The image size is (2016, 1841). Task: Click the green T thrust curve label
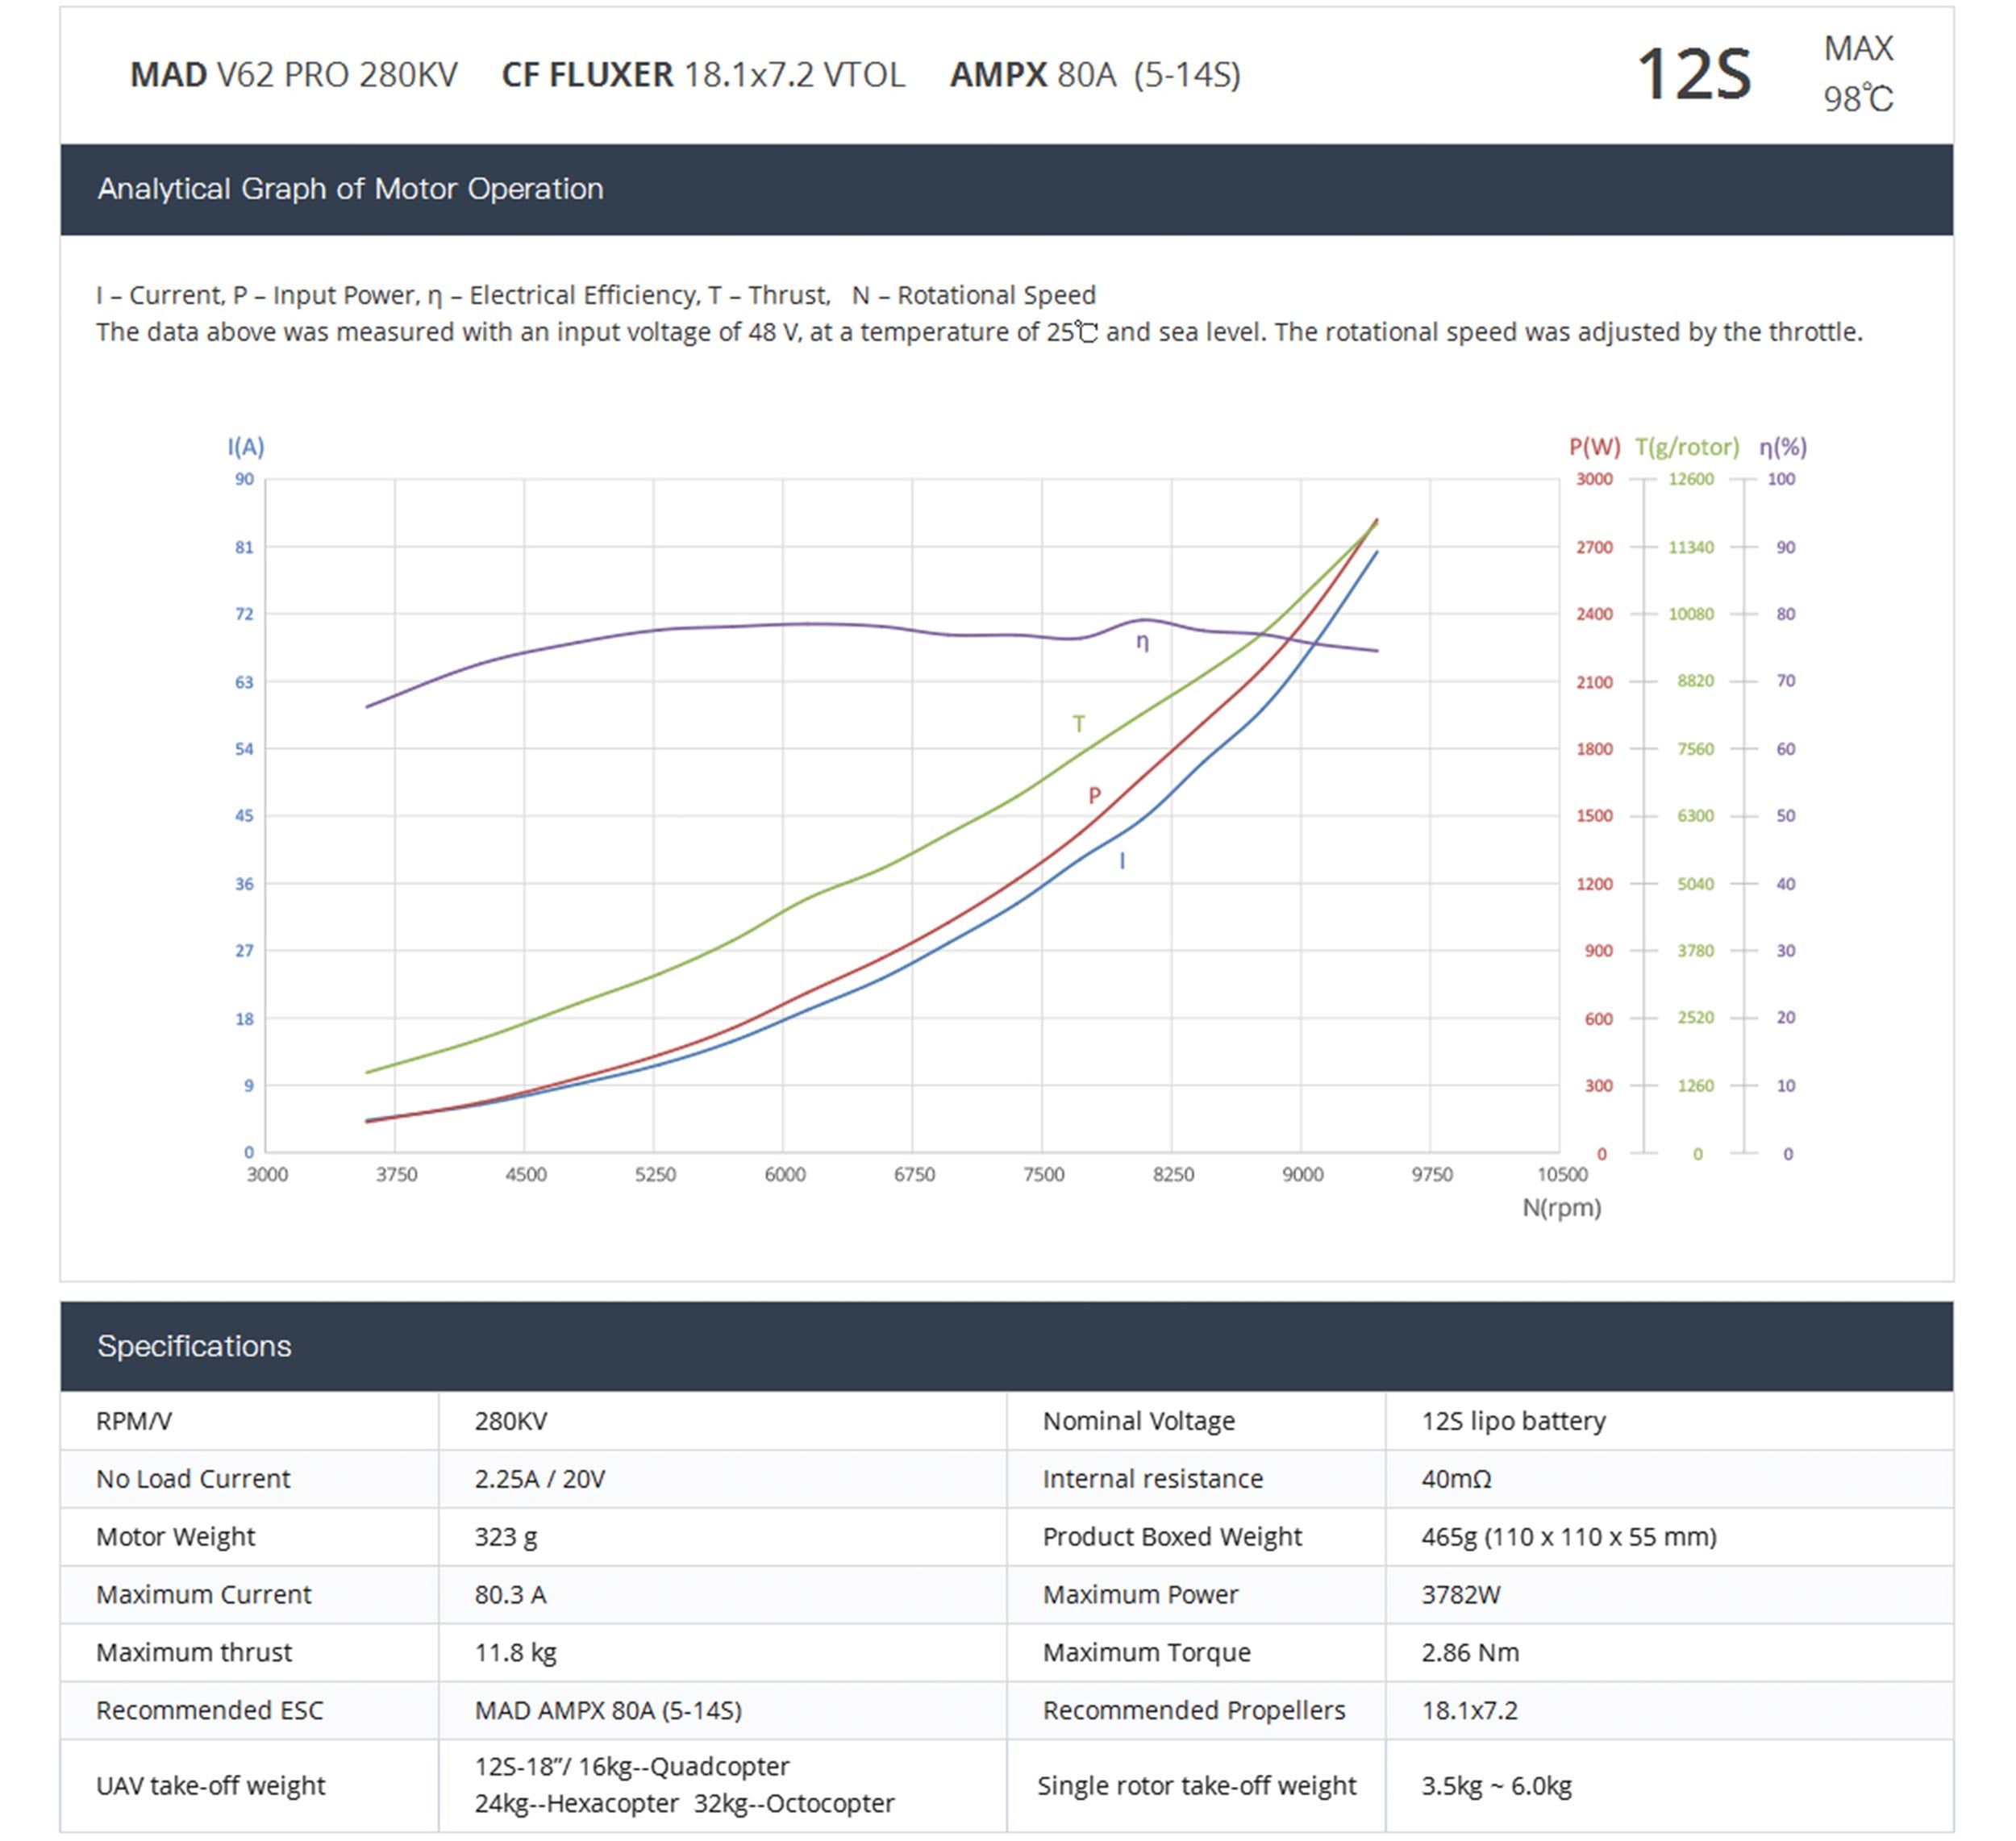[x=1078, y=723]
